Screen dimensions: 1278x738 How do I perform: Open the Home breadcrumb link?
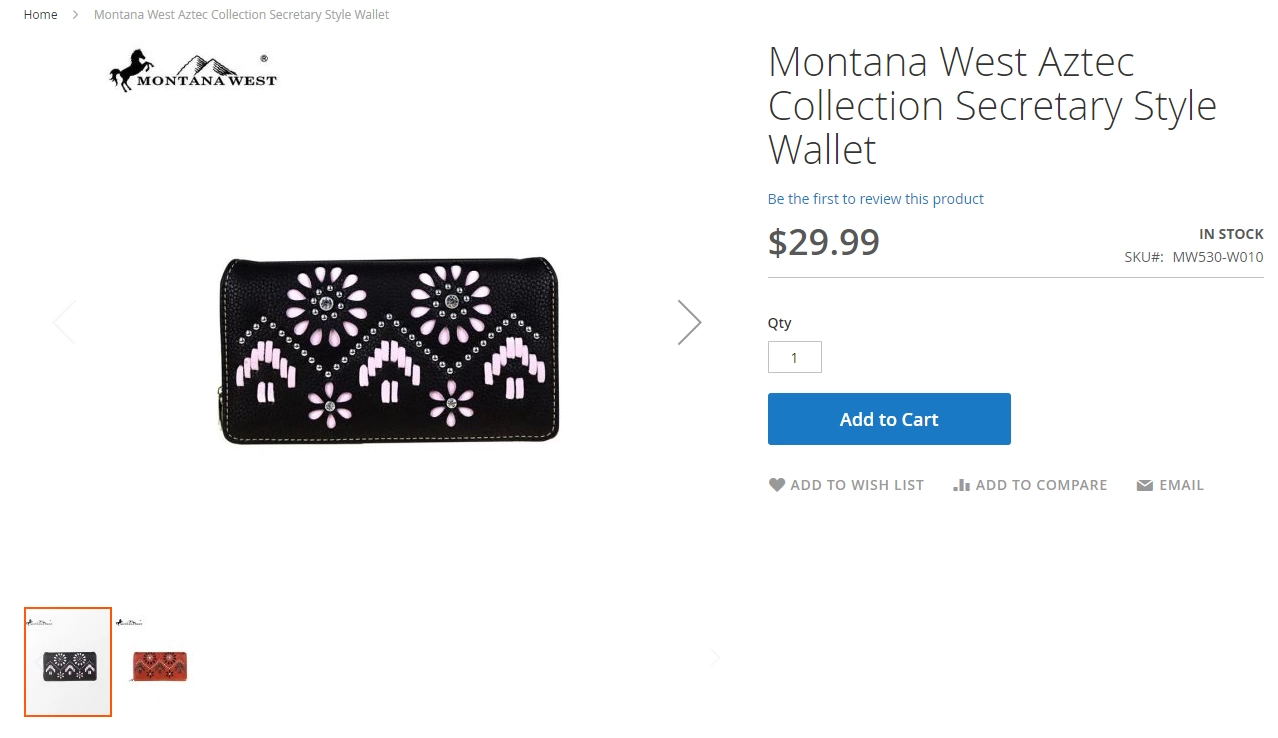click(x=41, y=15)
